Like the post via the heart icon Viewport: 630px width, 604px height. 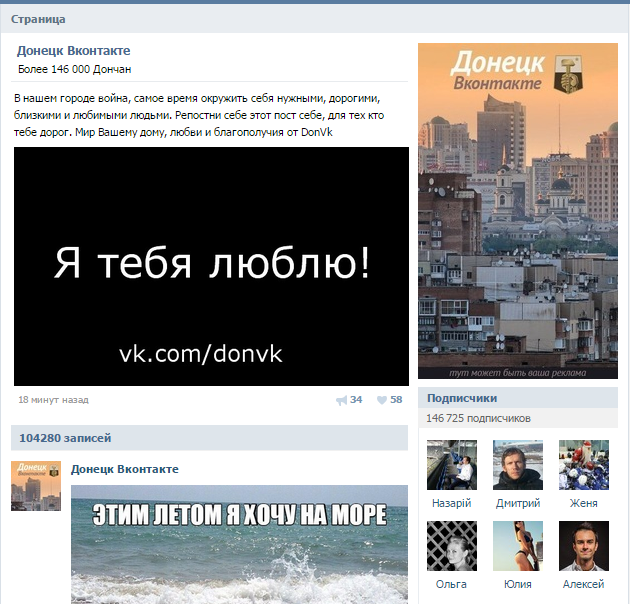382,400
